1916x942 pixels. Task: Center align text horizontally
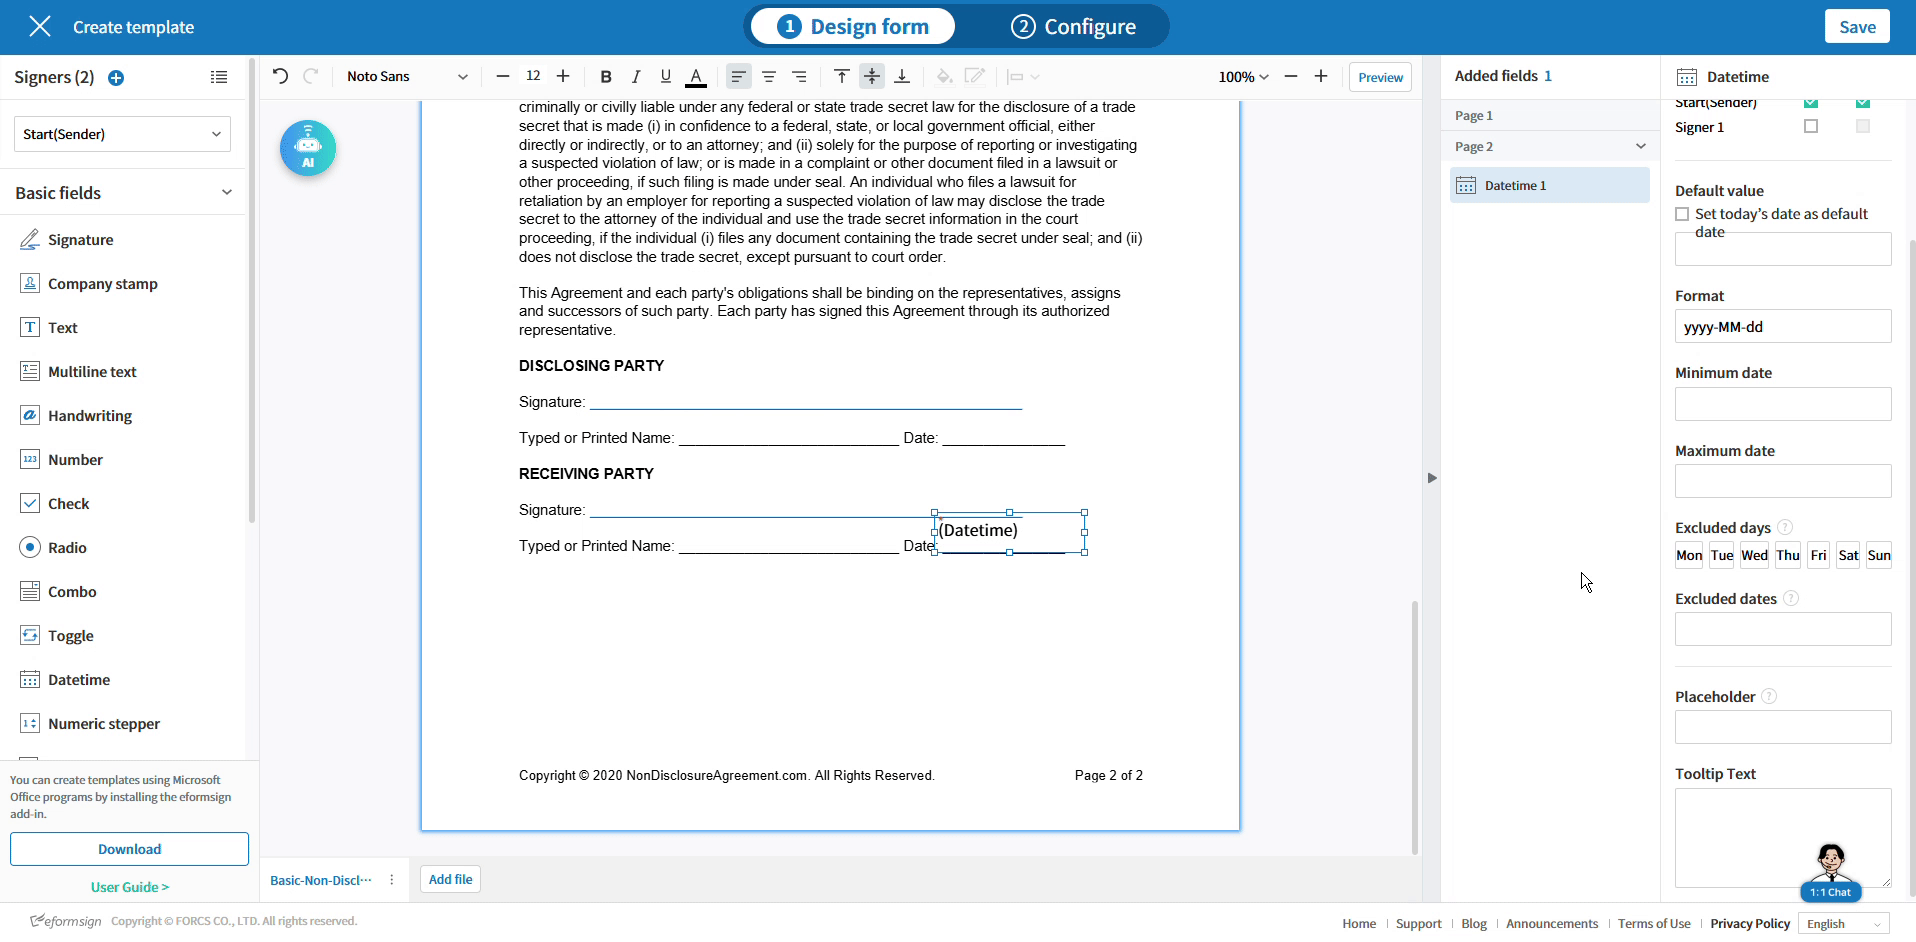[x=769, y=77]
